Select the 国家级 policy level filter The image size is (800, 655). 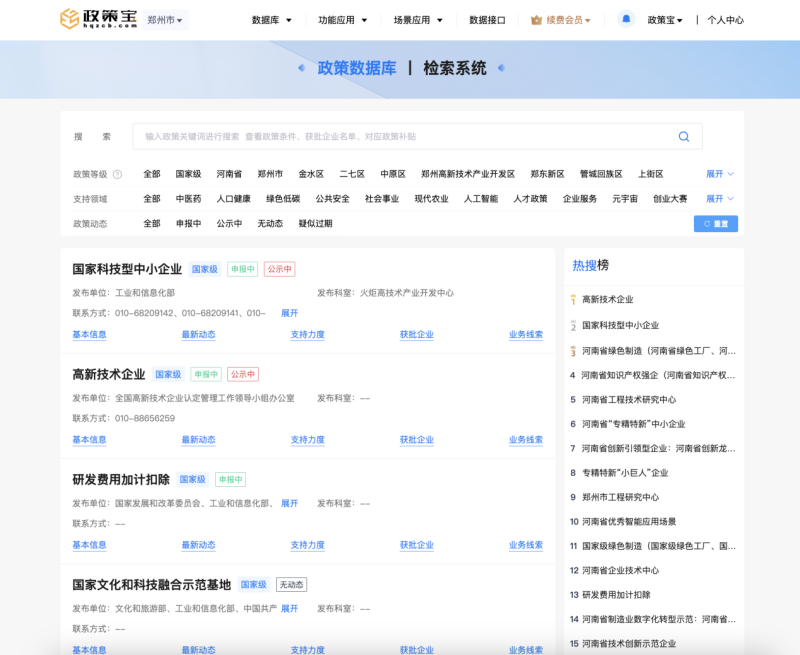click(188, 174)
